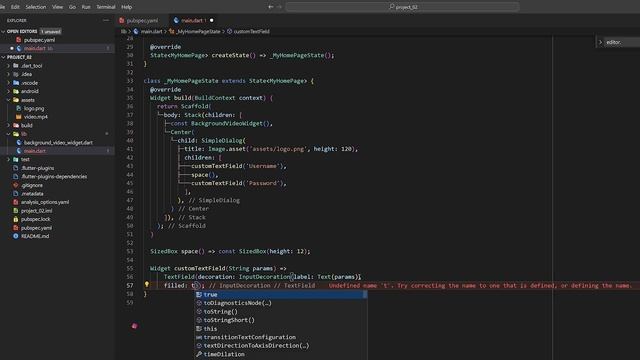640x360 pixels.
Task: Click line number 57 in gutter
Action: (129, 285)
